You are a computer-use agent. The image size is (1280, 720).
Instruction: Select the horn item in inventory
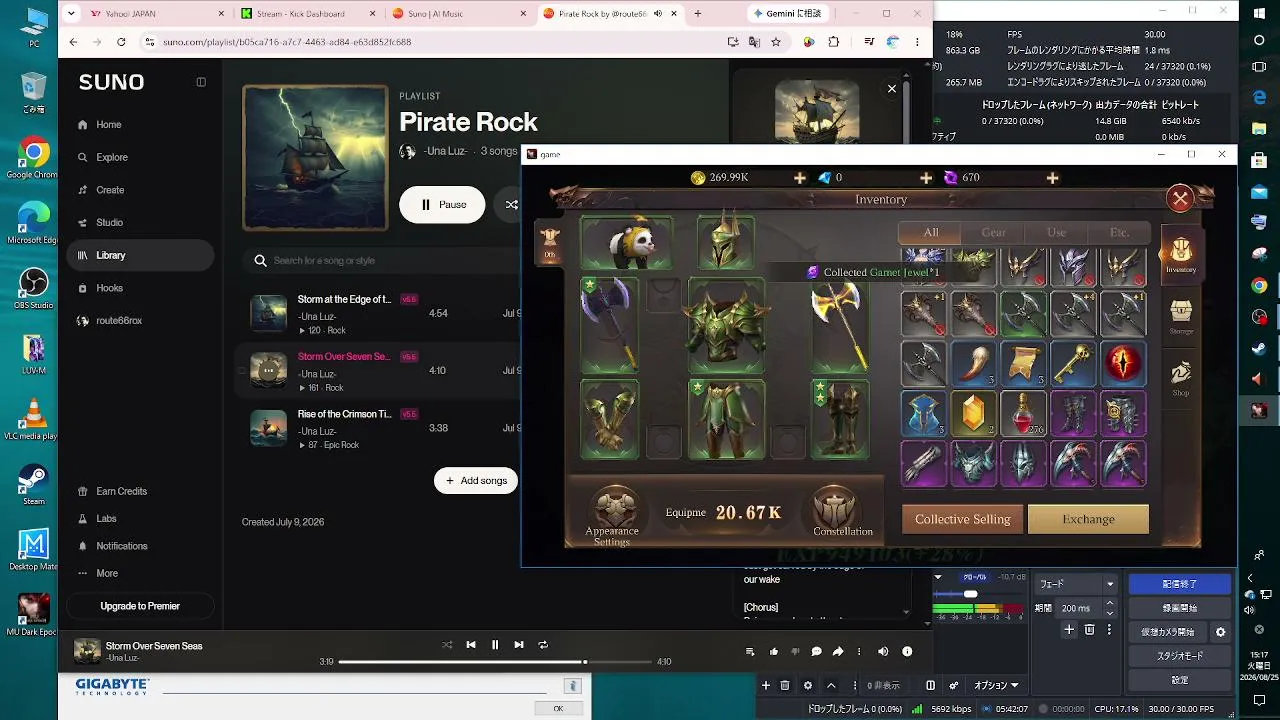tap(974, 363)
